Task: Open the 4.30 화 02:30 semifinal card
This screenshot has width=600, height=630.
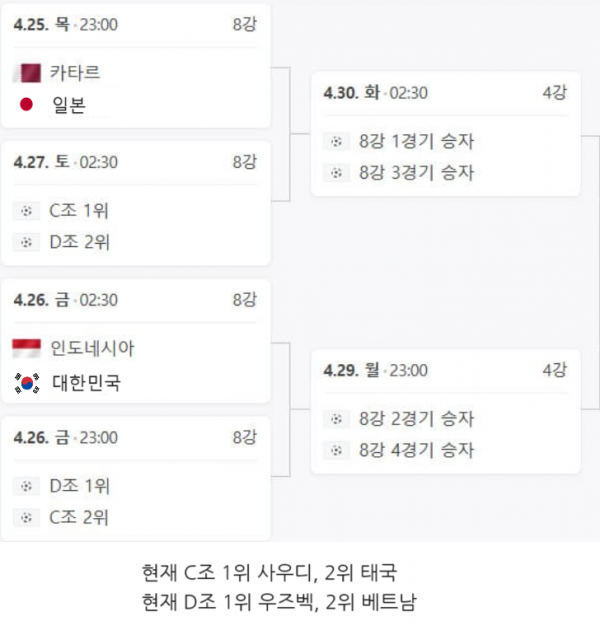Action: [446, 134]
